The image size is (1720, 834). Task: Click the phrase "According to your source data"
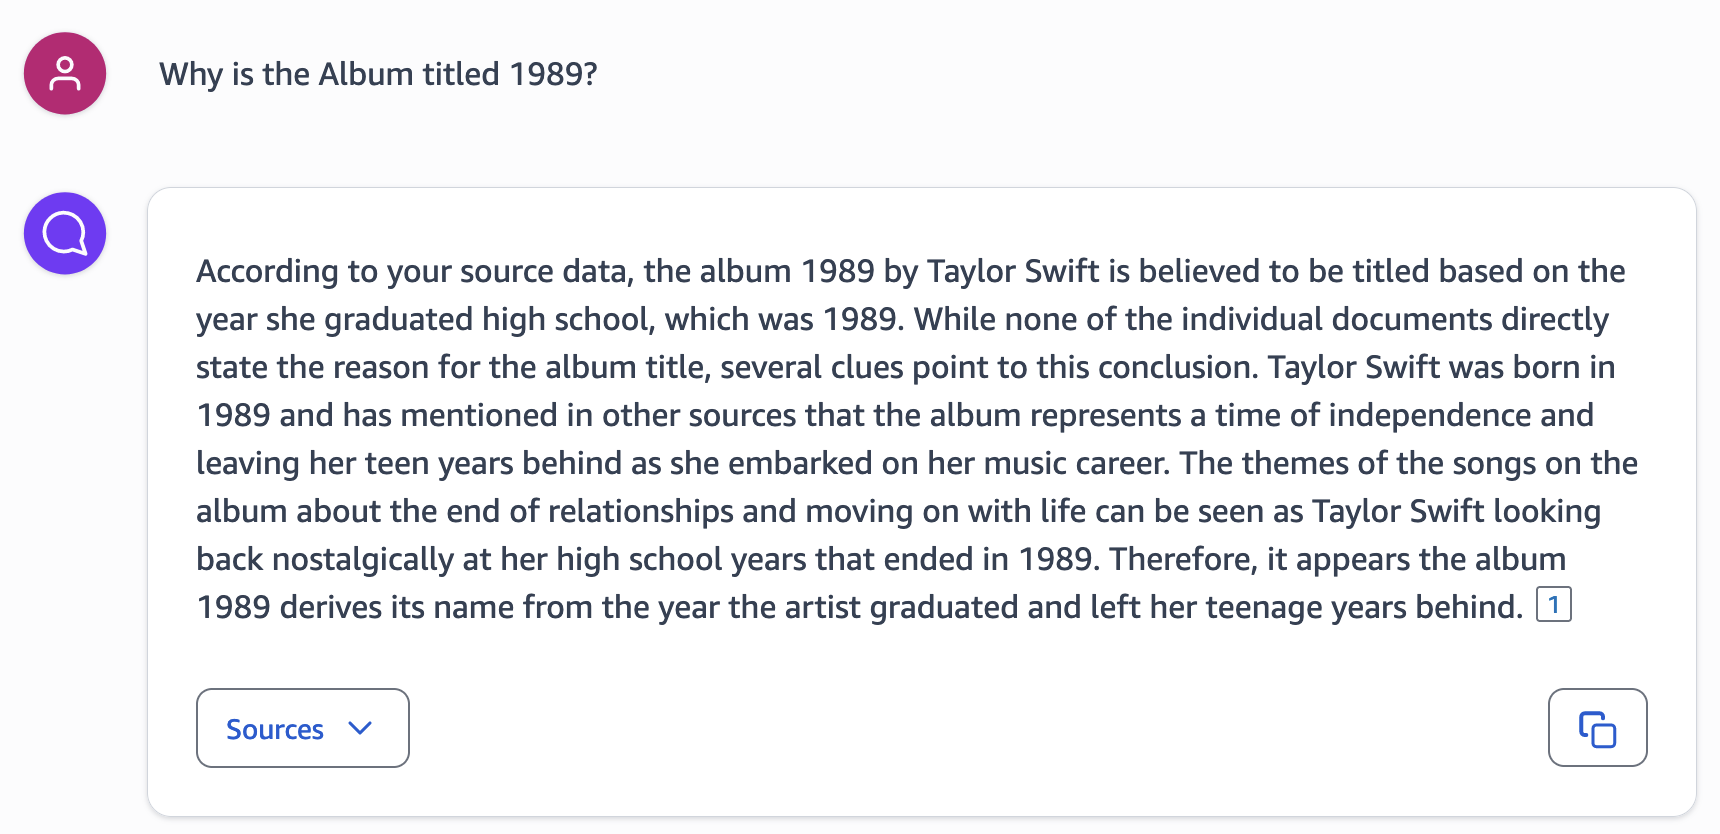(414, 271)
